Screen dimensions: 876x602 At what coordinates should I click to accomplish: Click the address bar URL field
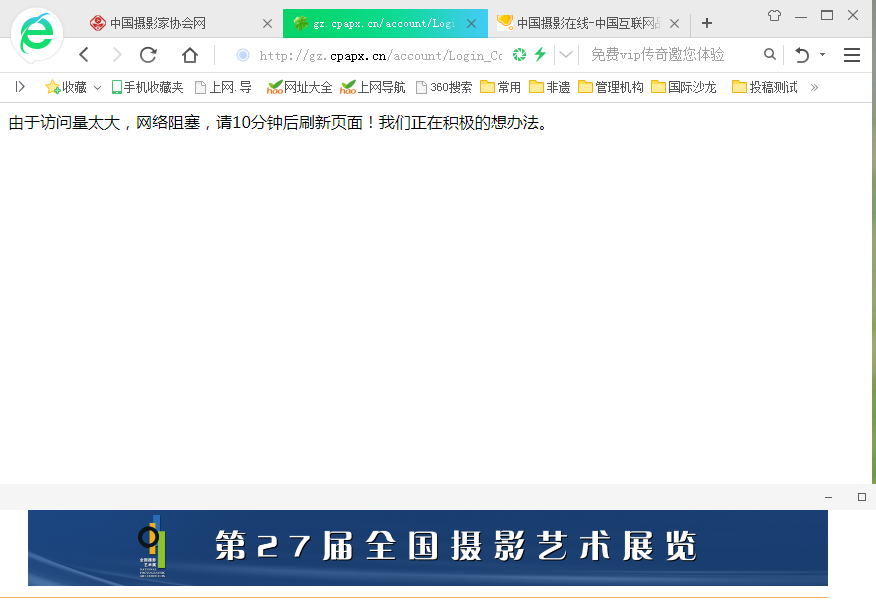[x=380, y=55]
